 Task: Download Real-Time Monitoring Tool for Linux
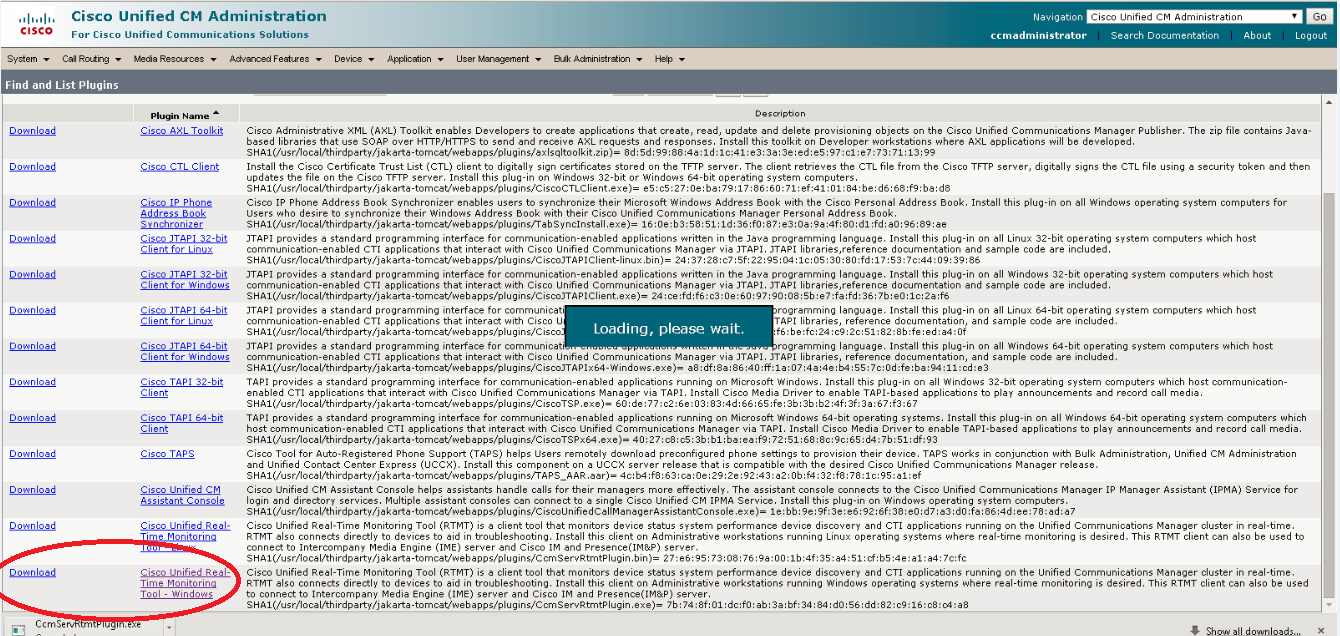32,527
